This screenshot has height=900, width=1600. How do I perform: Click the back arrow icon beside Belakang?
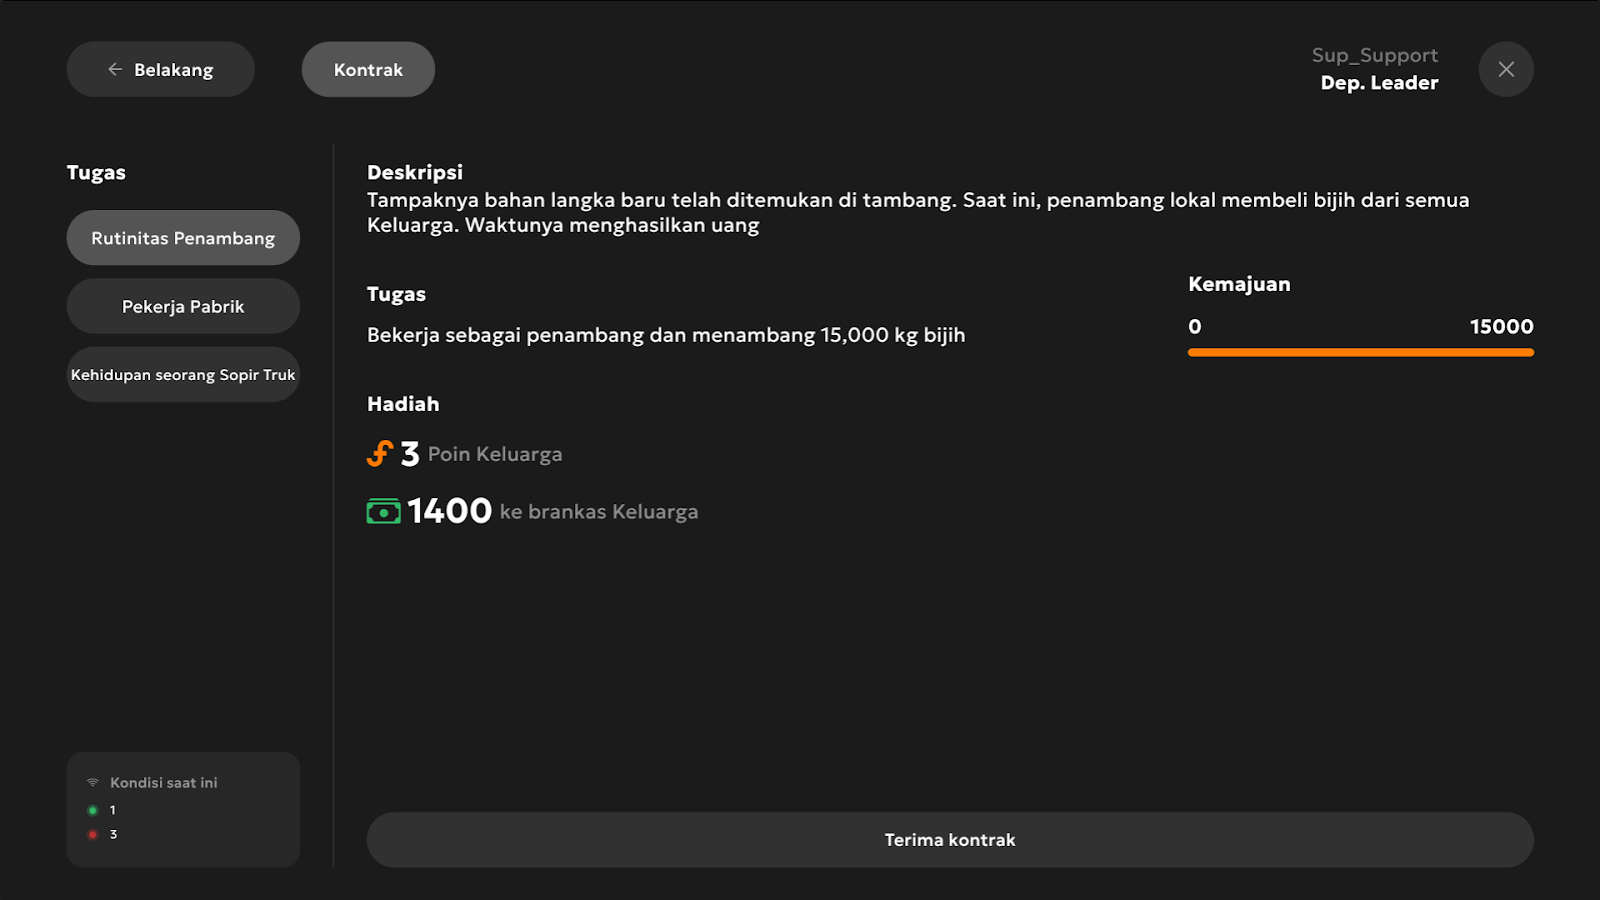point(115,69)
